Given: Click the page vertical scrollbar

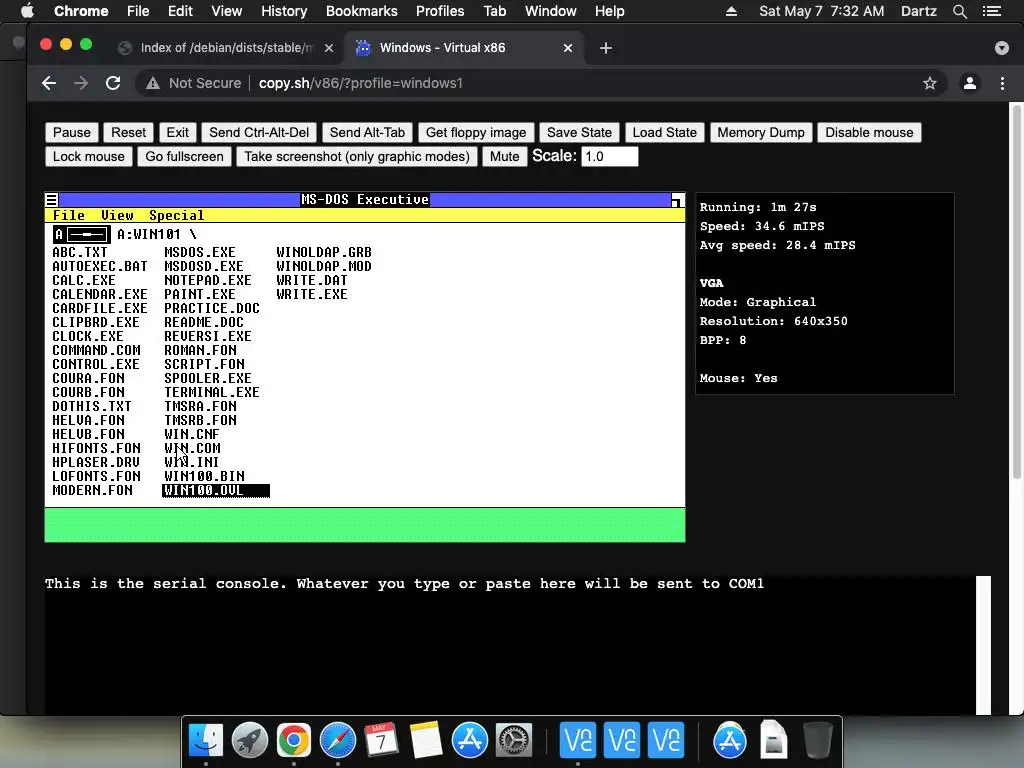Looking at the screenshot, I should (1016, 291).
